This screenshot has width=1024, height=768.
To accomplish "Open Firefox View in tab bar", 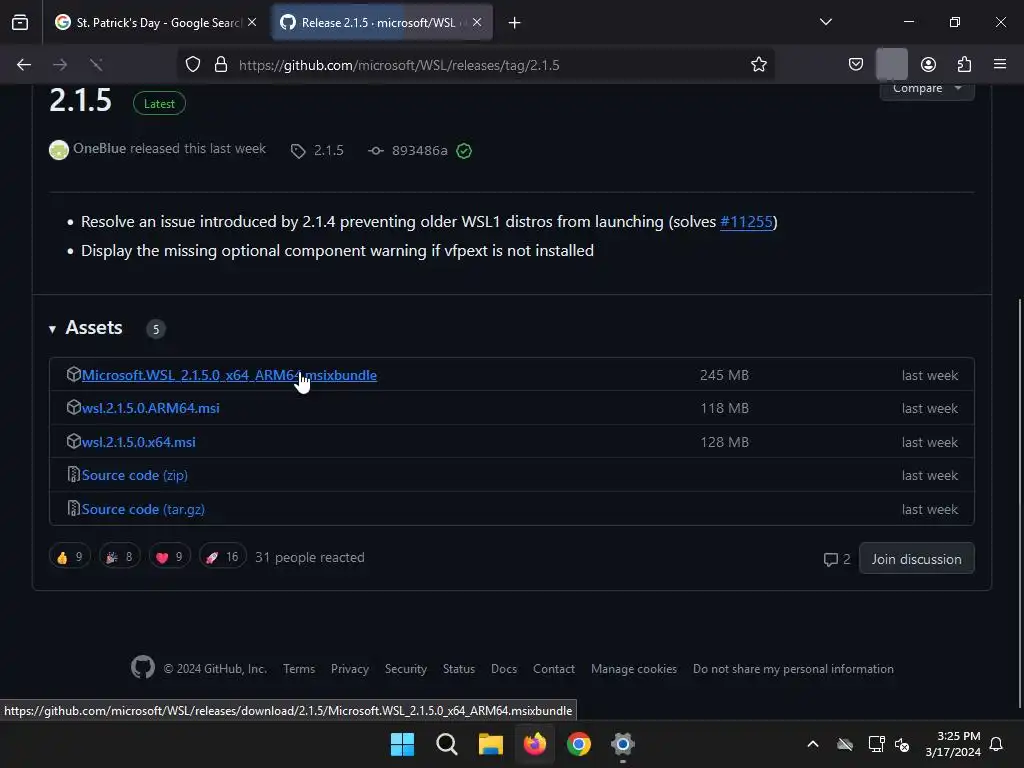I will [x=20, y=23].
